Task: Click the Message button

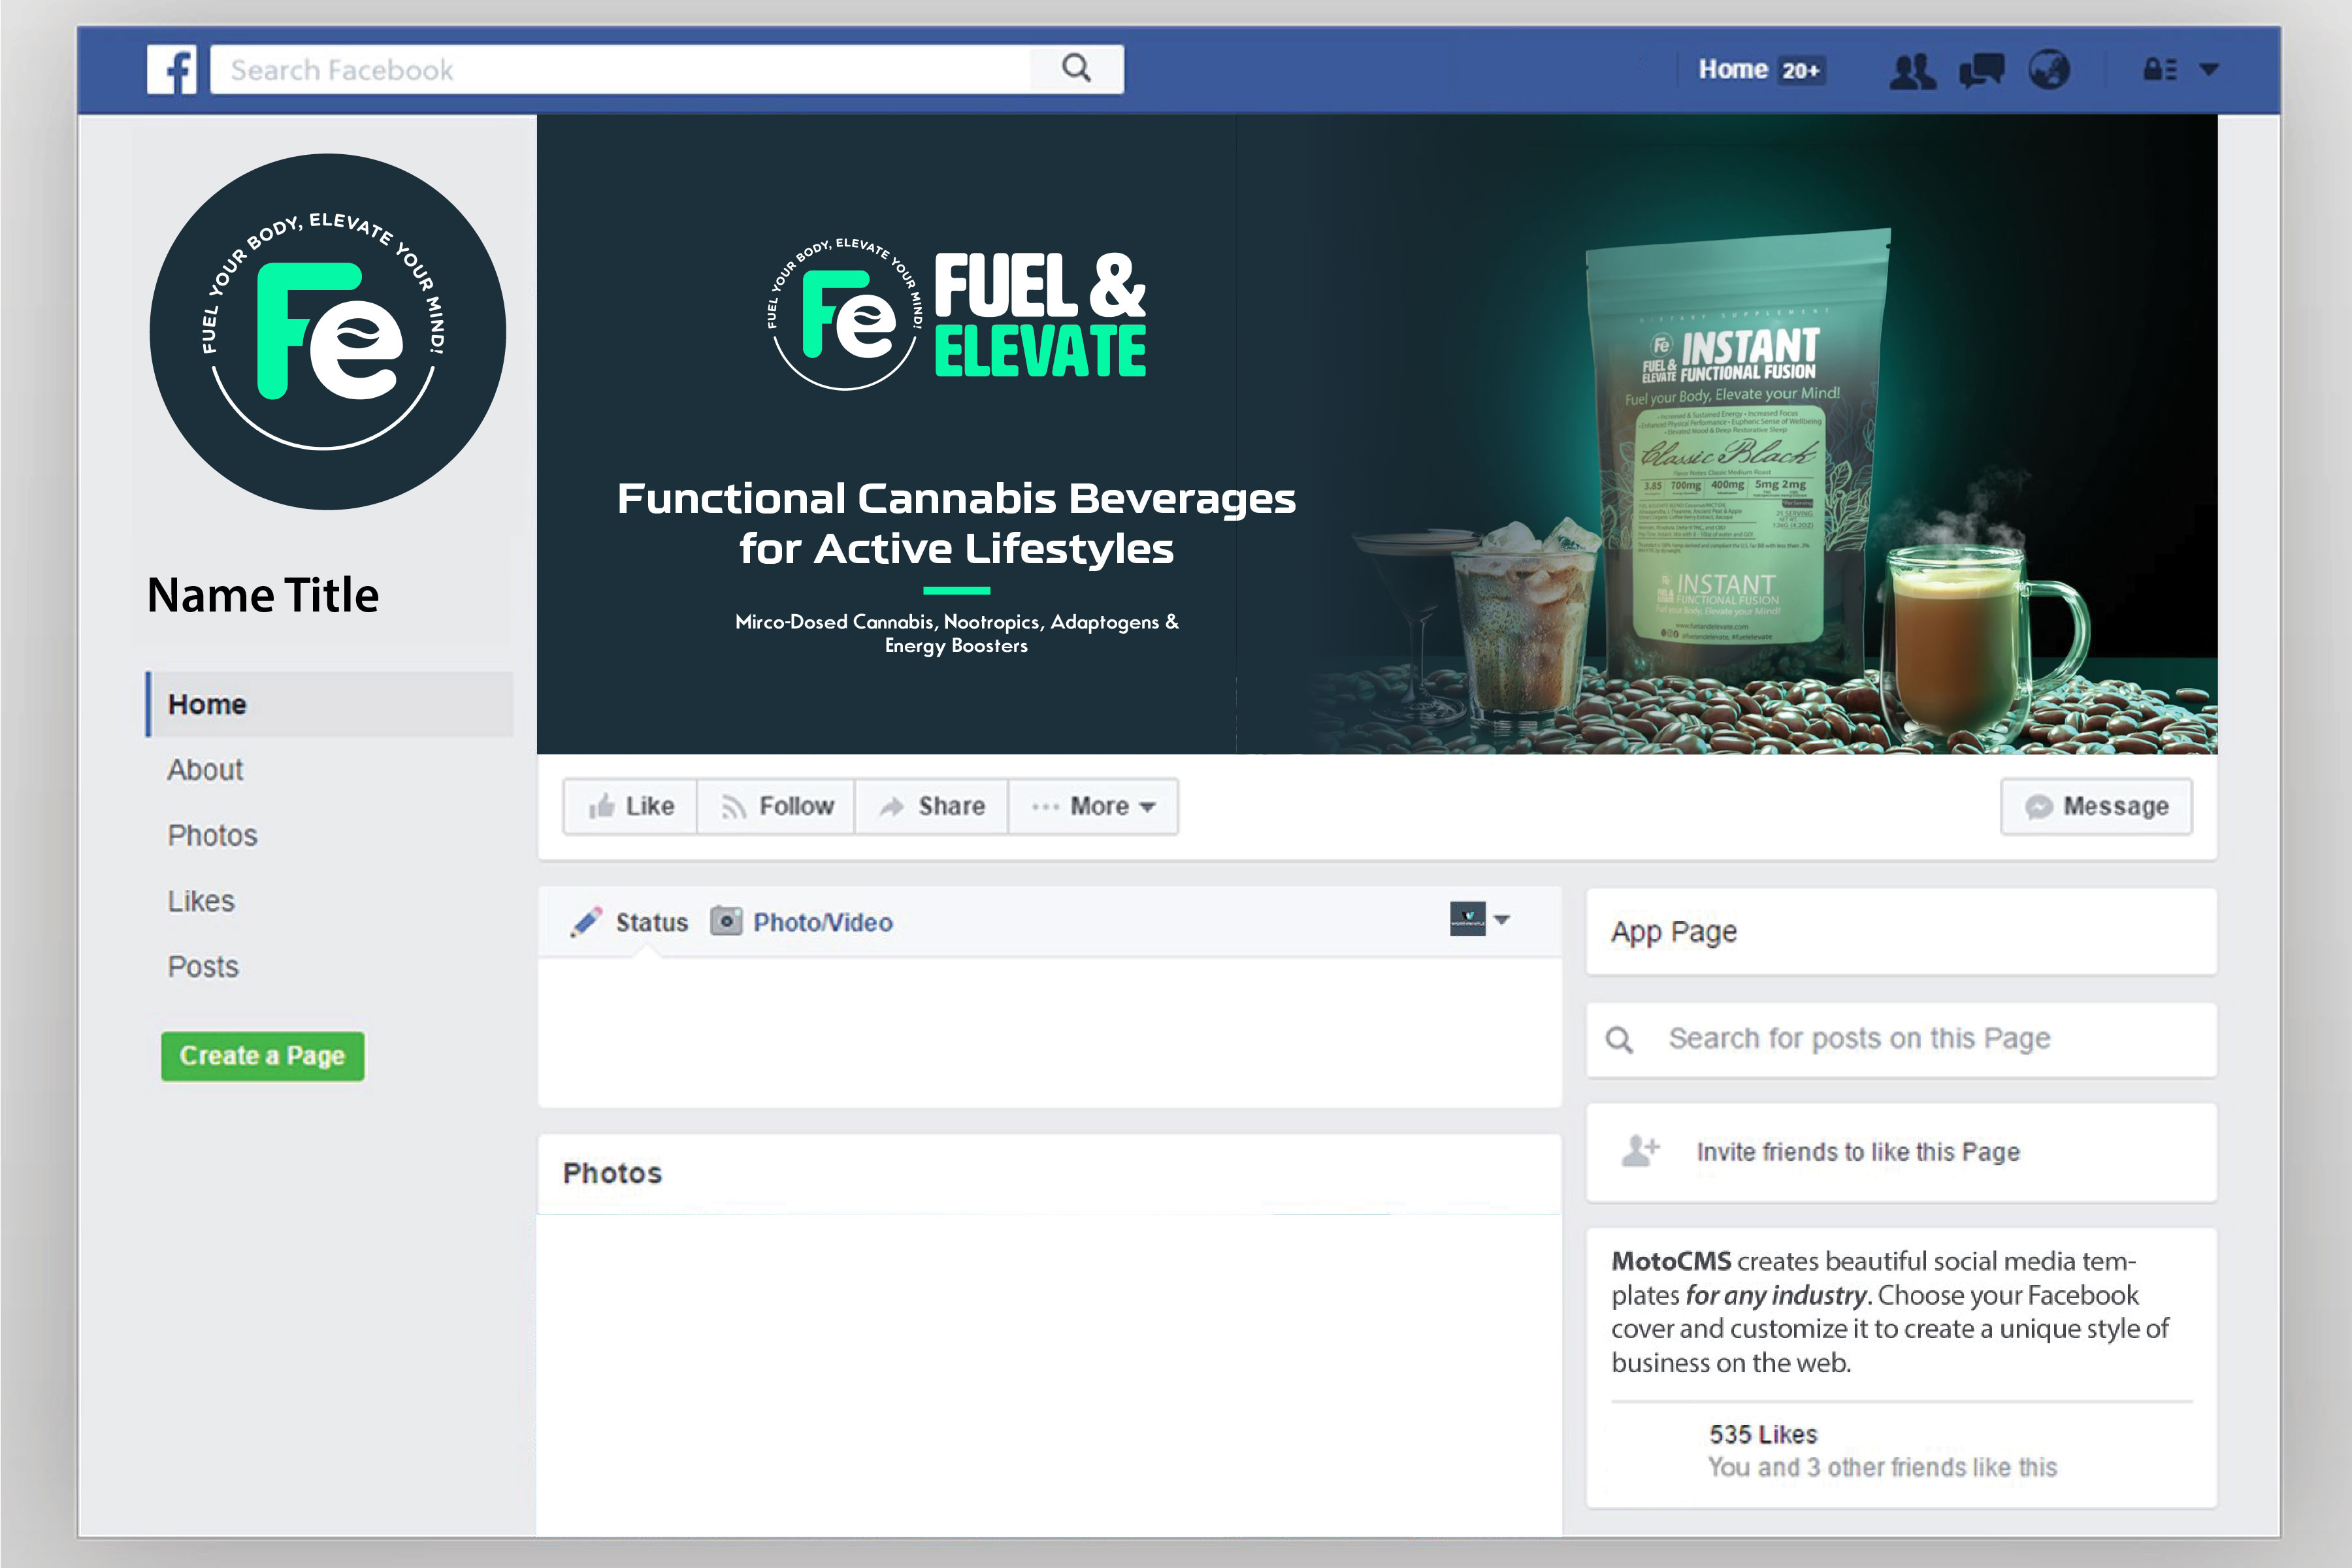Action: [2096, 806]
